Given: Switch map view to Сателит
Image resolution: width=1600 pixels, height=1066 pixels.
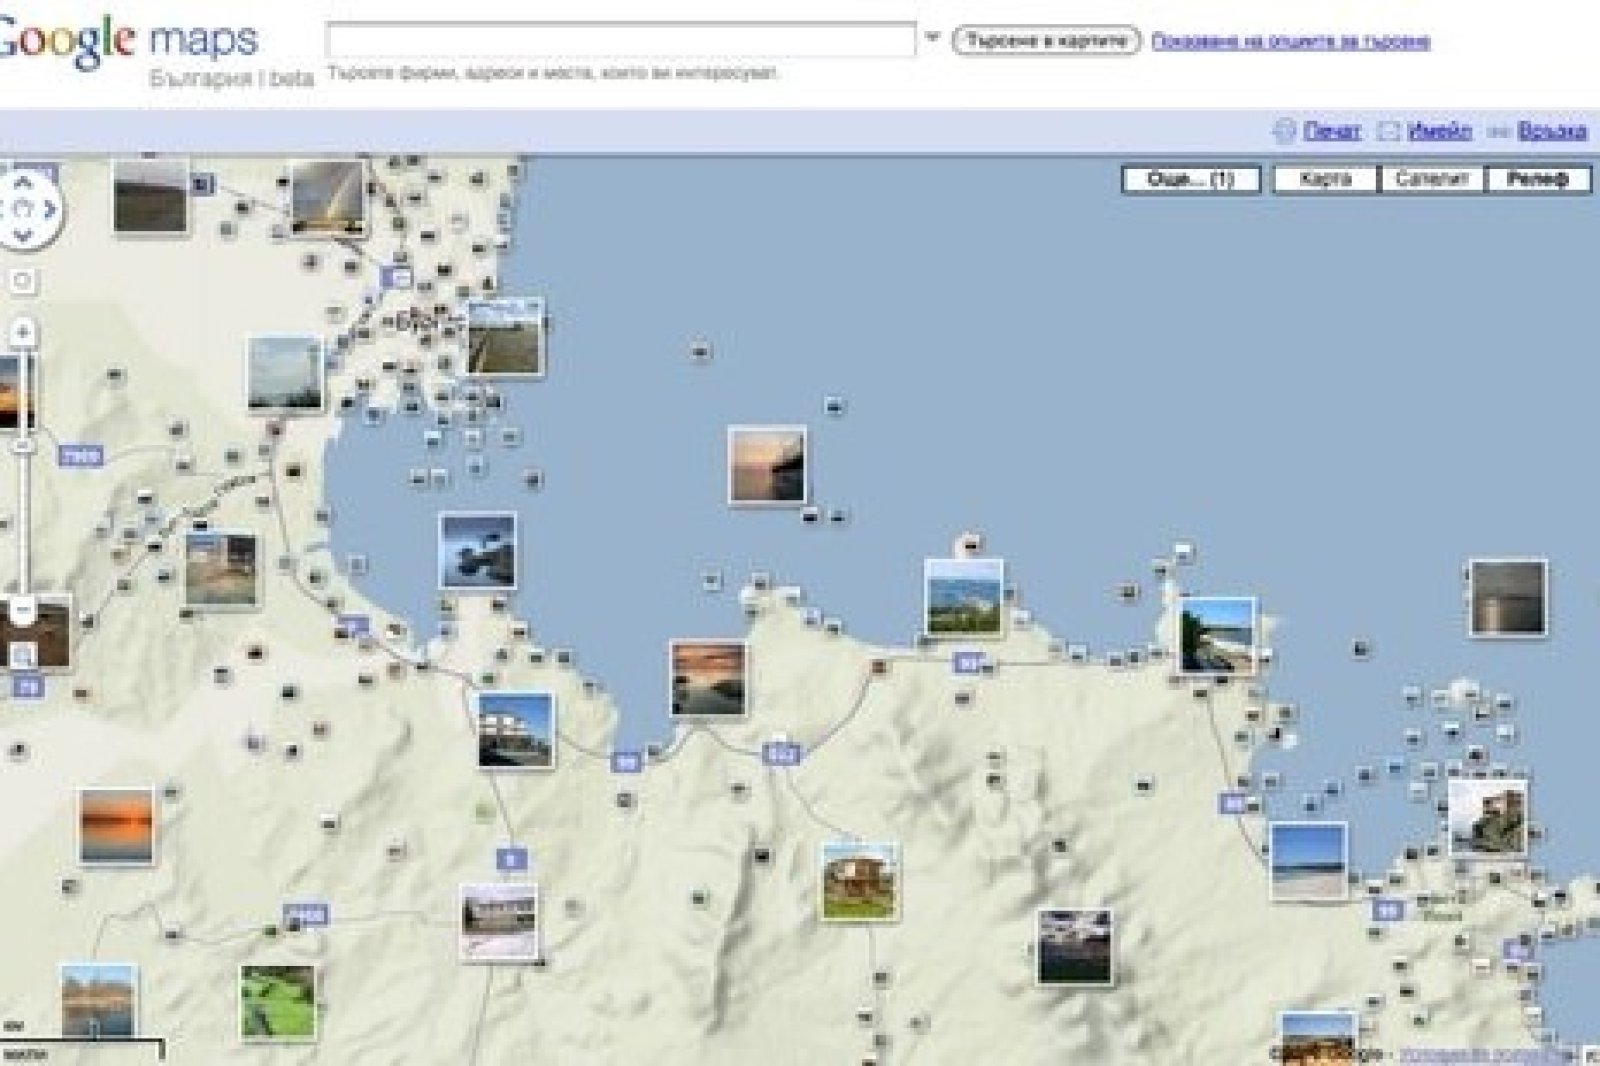Looking at the screenshot, I should [x=1432, y=179].
